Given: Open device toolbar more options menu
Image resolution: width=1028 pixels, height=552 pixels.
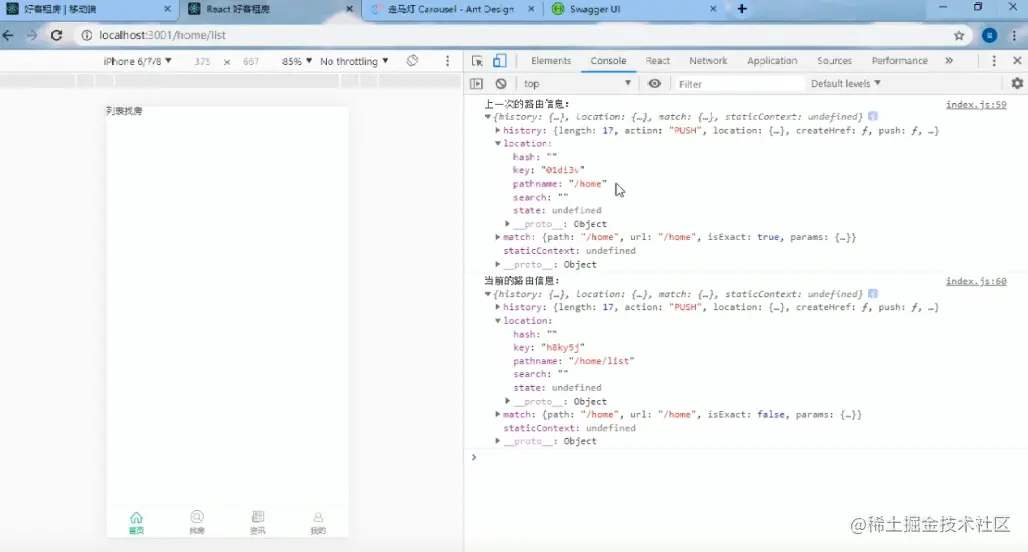Looking at the screenshot, I should pyautogui.click(x=448, y=61).
